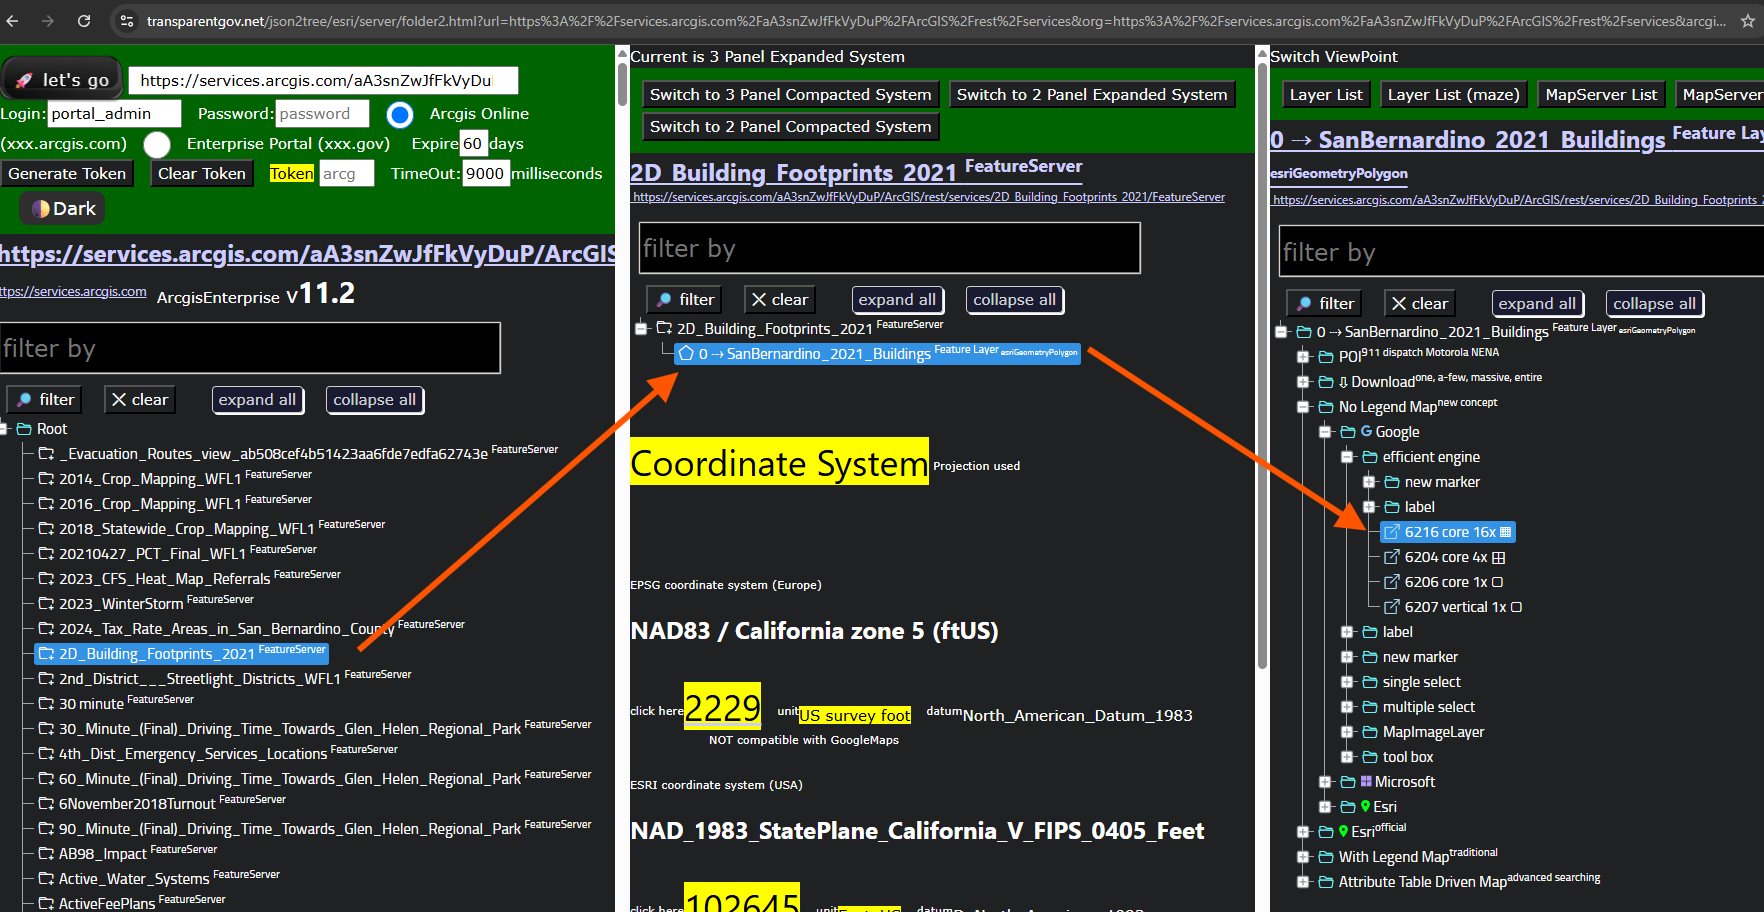Switch to 2 Panel Compacted System
The image size is (1764, 912).
click(790, 127)
